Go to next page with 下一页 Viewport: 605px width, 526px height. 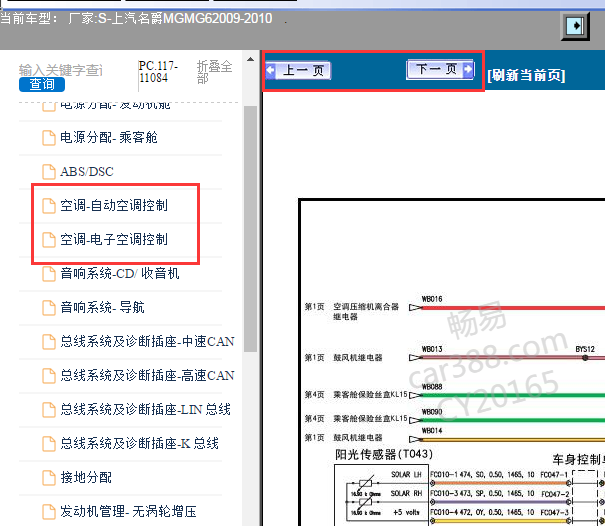point(440,69)
